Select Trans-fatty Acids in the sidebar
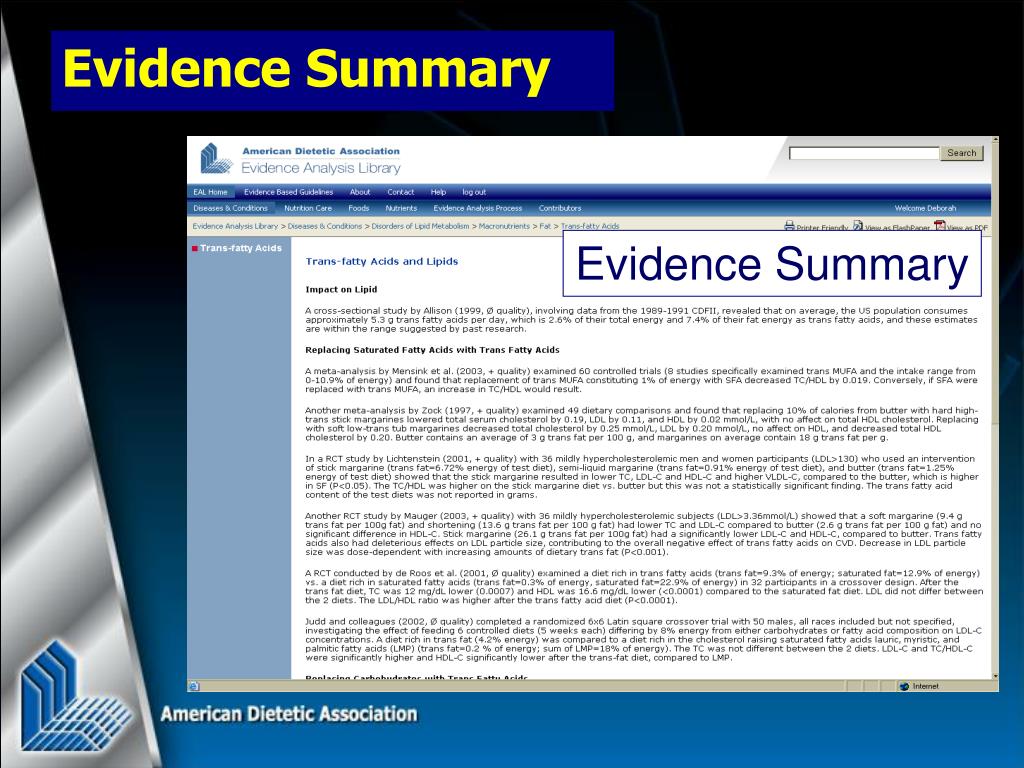The width and height of the screenshot is (1024, 768). (x=241, y=248)
